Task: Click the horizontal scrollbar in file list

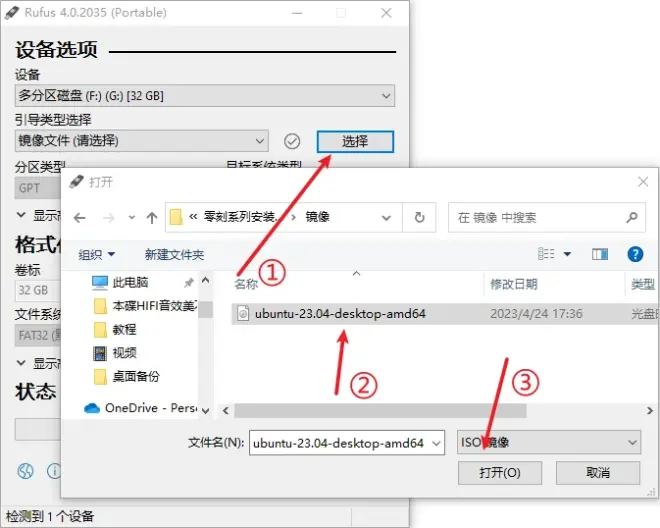Action: click(x=380, y=411)
